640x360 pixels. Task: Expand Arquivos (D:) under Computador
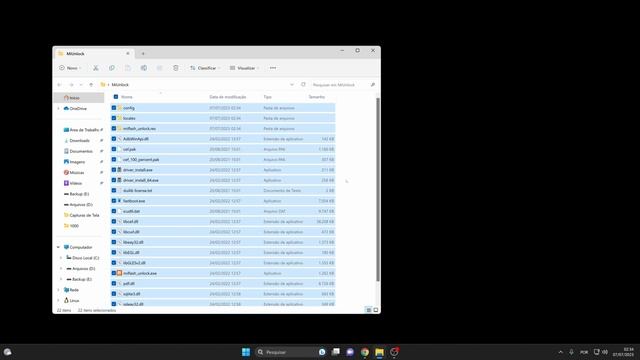point(61,269)
